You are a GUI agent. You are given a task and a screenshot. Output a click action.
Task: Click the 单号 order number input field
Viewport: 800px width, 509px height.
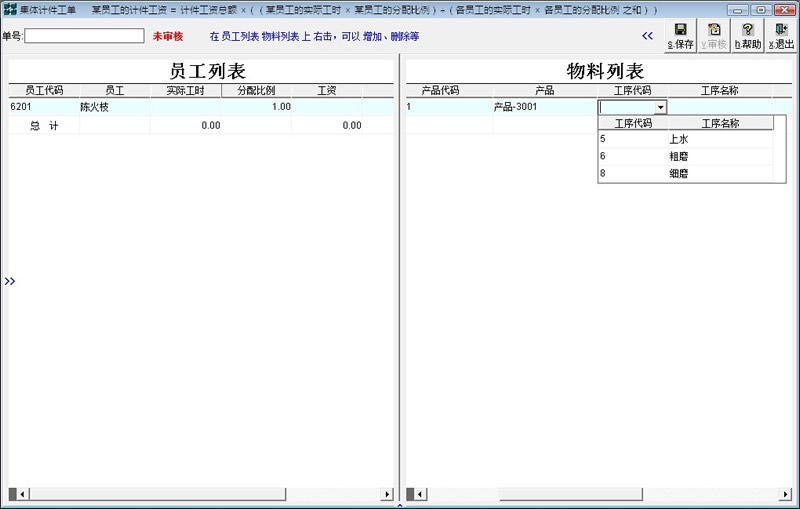(85, 36)
